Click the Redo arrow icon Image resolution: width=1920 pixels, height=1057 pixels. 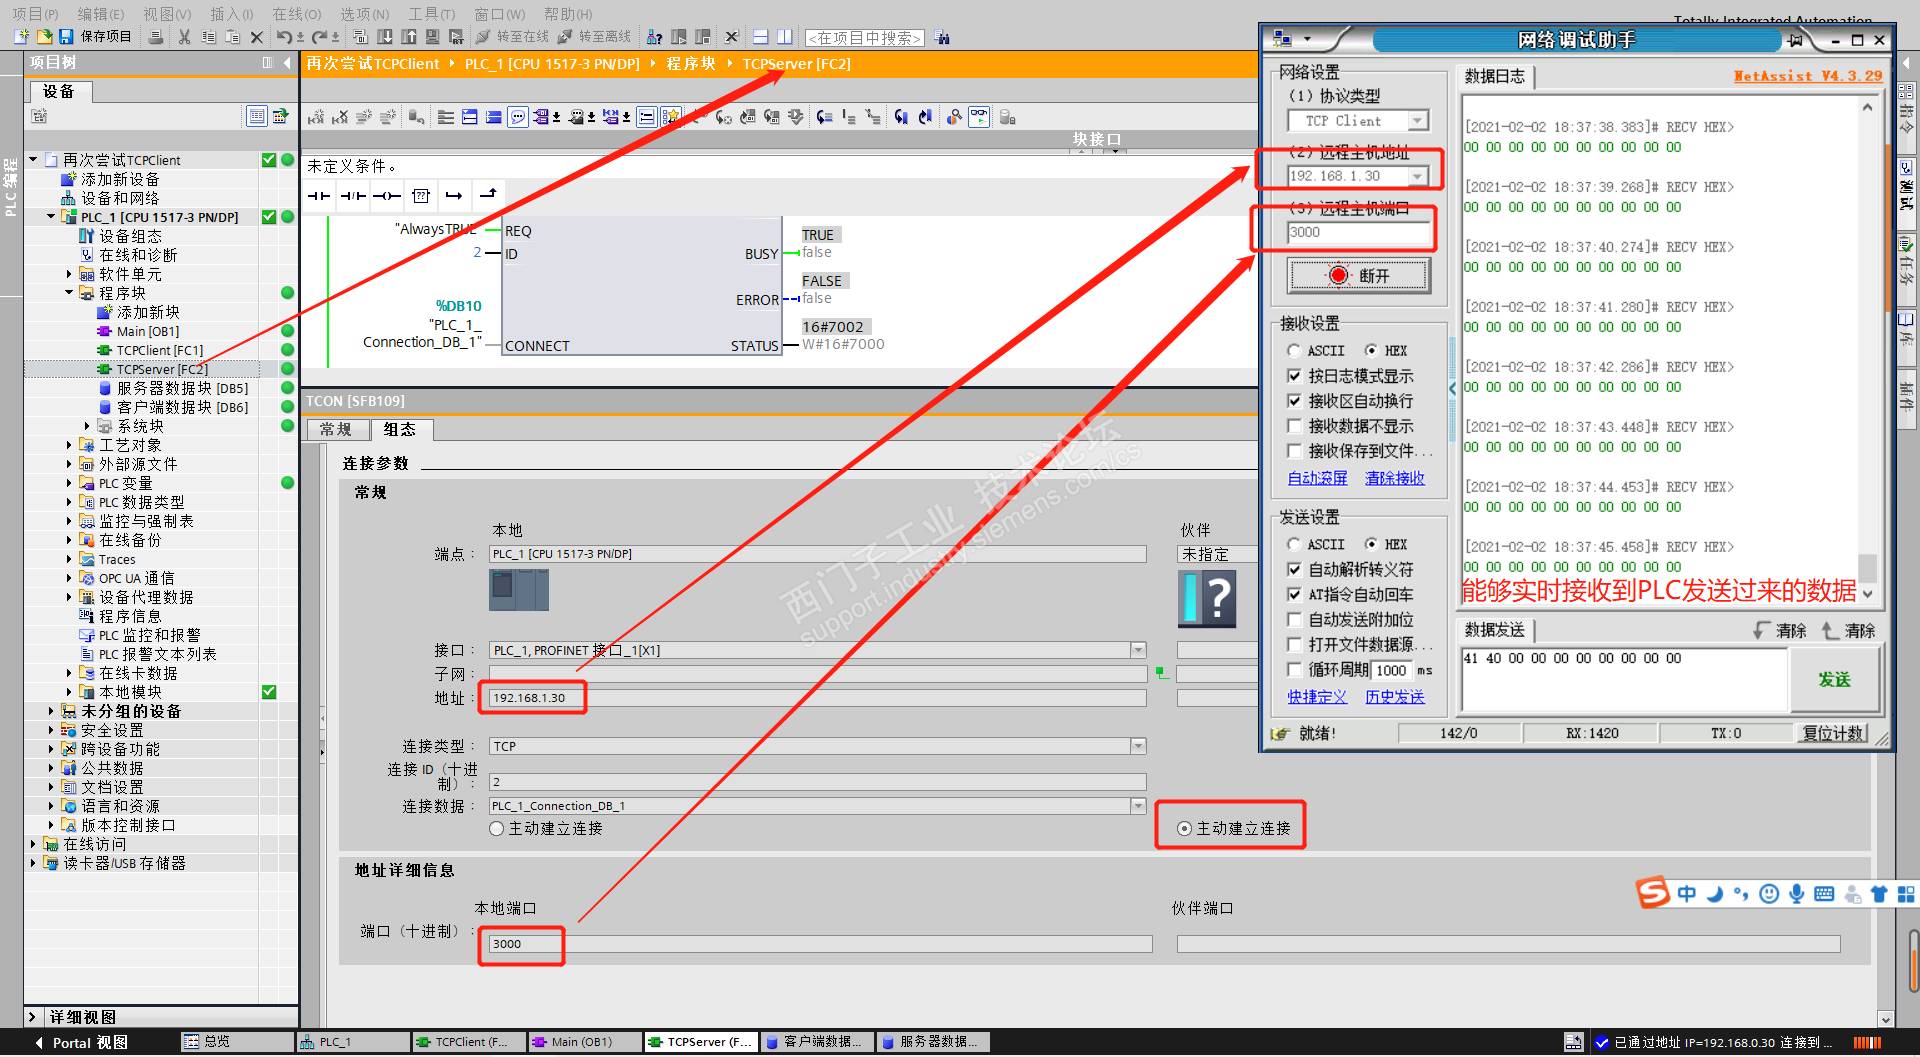[319, 36]
